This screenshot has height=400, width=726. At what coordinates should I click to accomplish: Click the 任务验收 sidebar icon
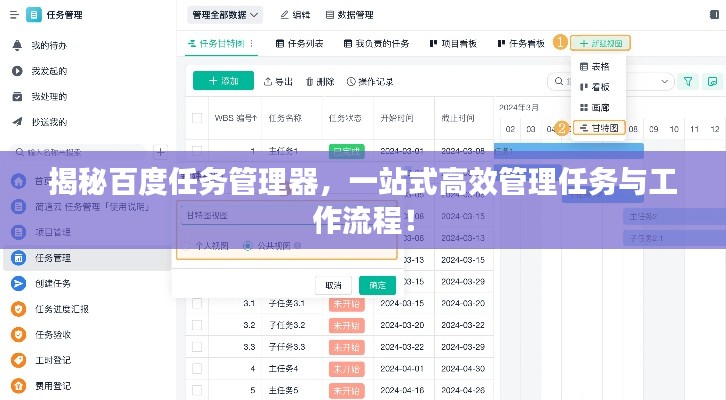(18, 334)
